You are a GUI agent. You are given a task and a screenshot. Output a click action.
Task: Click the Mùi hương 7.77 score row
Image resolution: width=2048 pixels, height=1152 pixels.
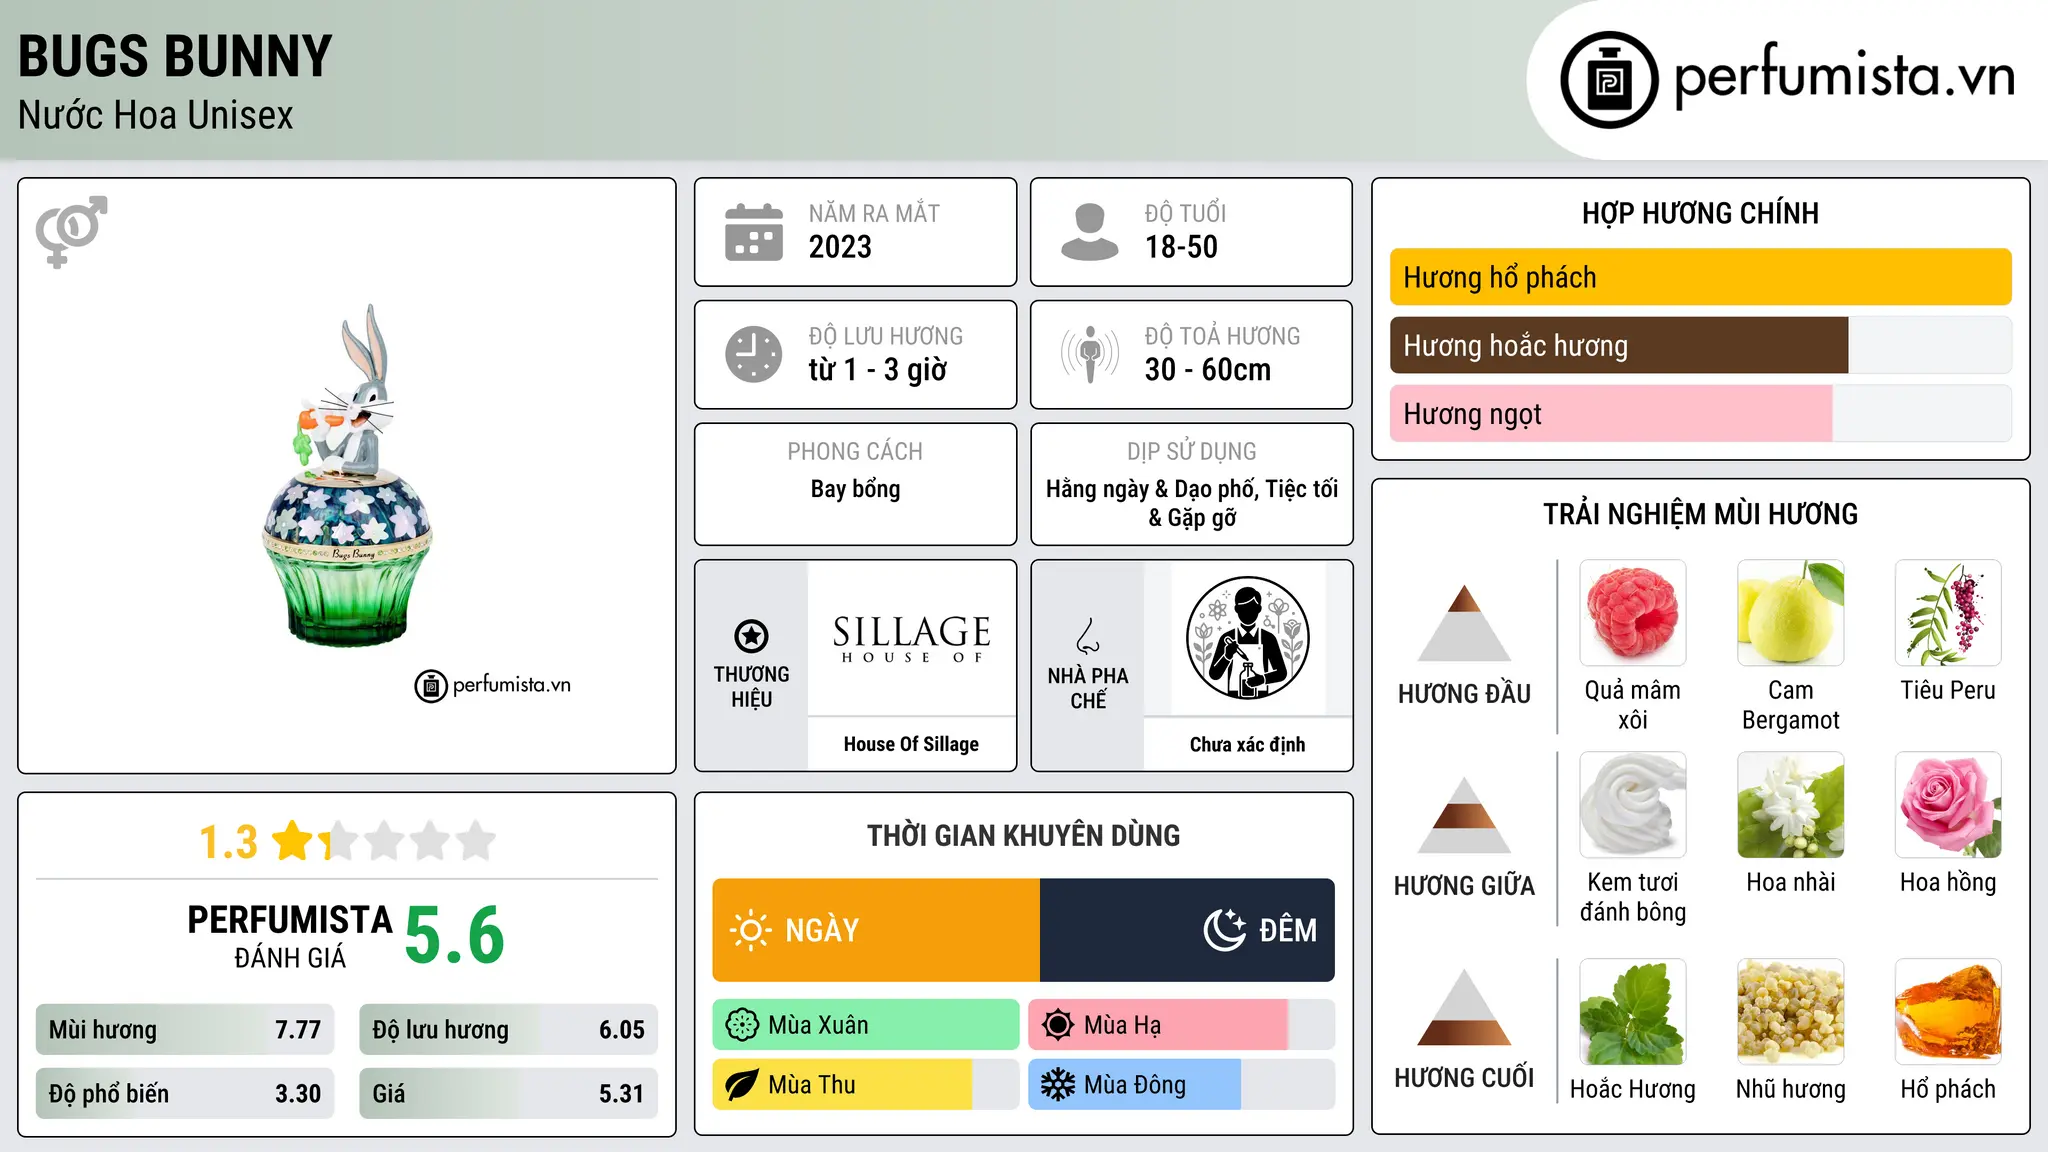click(x=185, y=1029)
